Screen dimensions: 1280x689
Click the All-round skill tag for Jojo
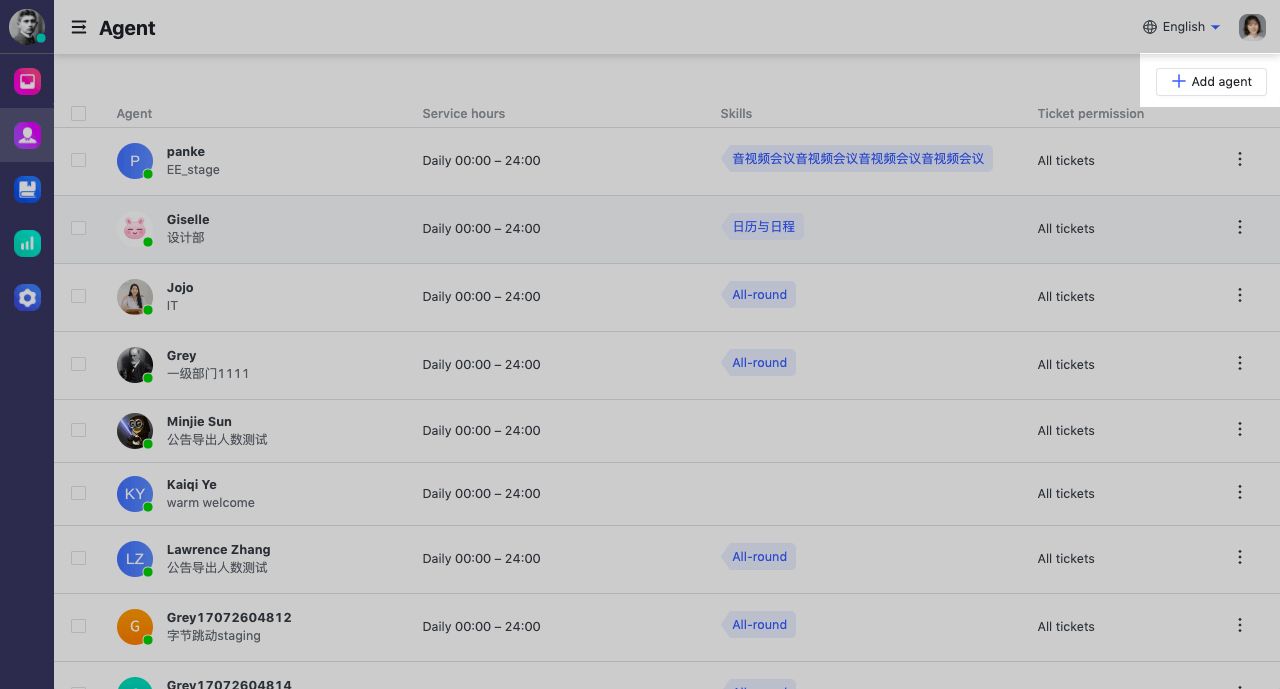coord(759,295)
